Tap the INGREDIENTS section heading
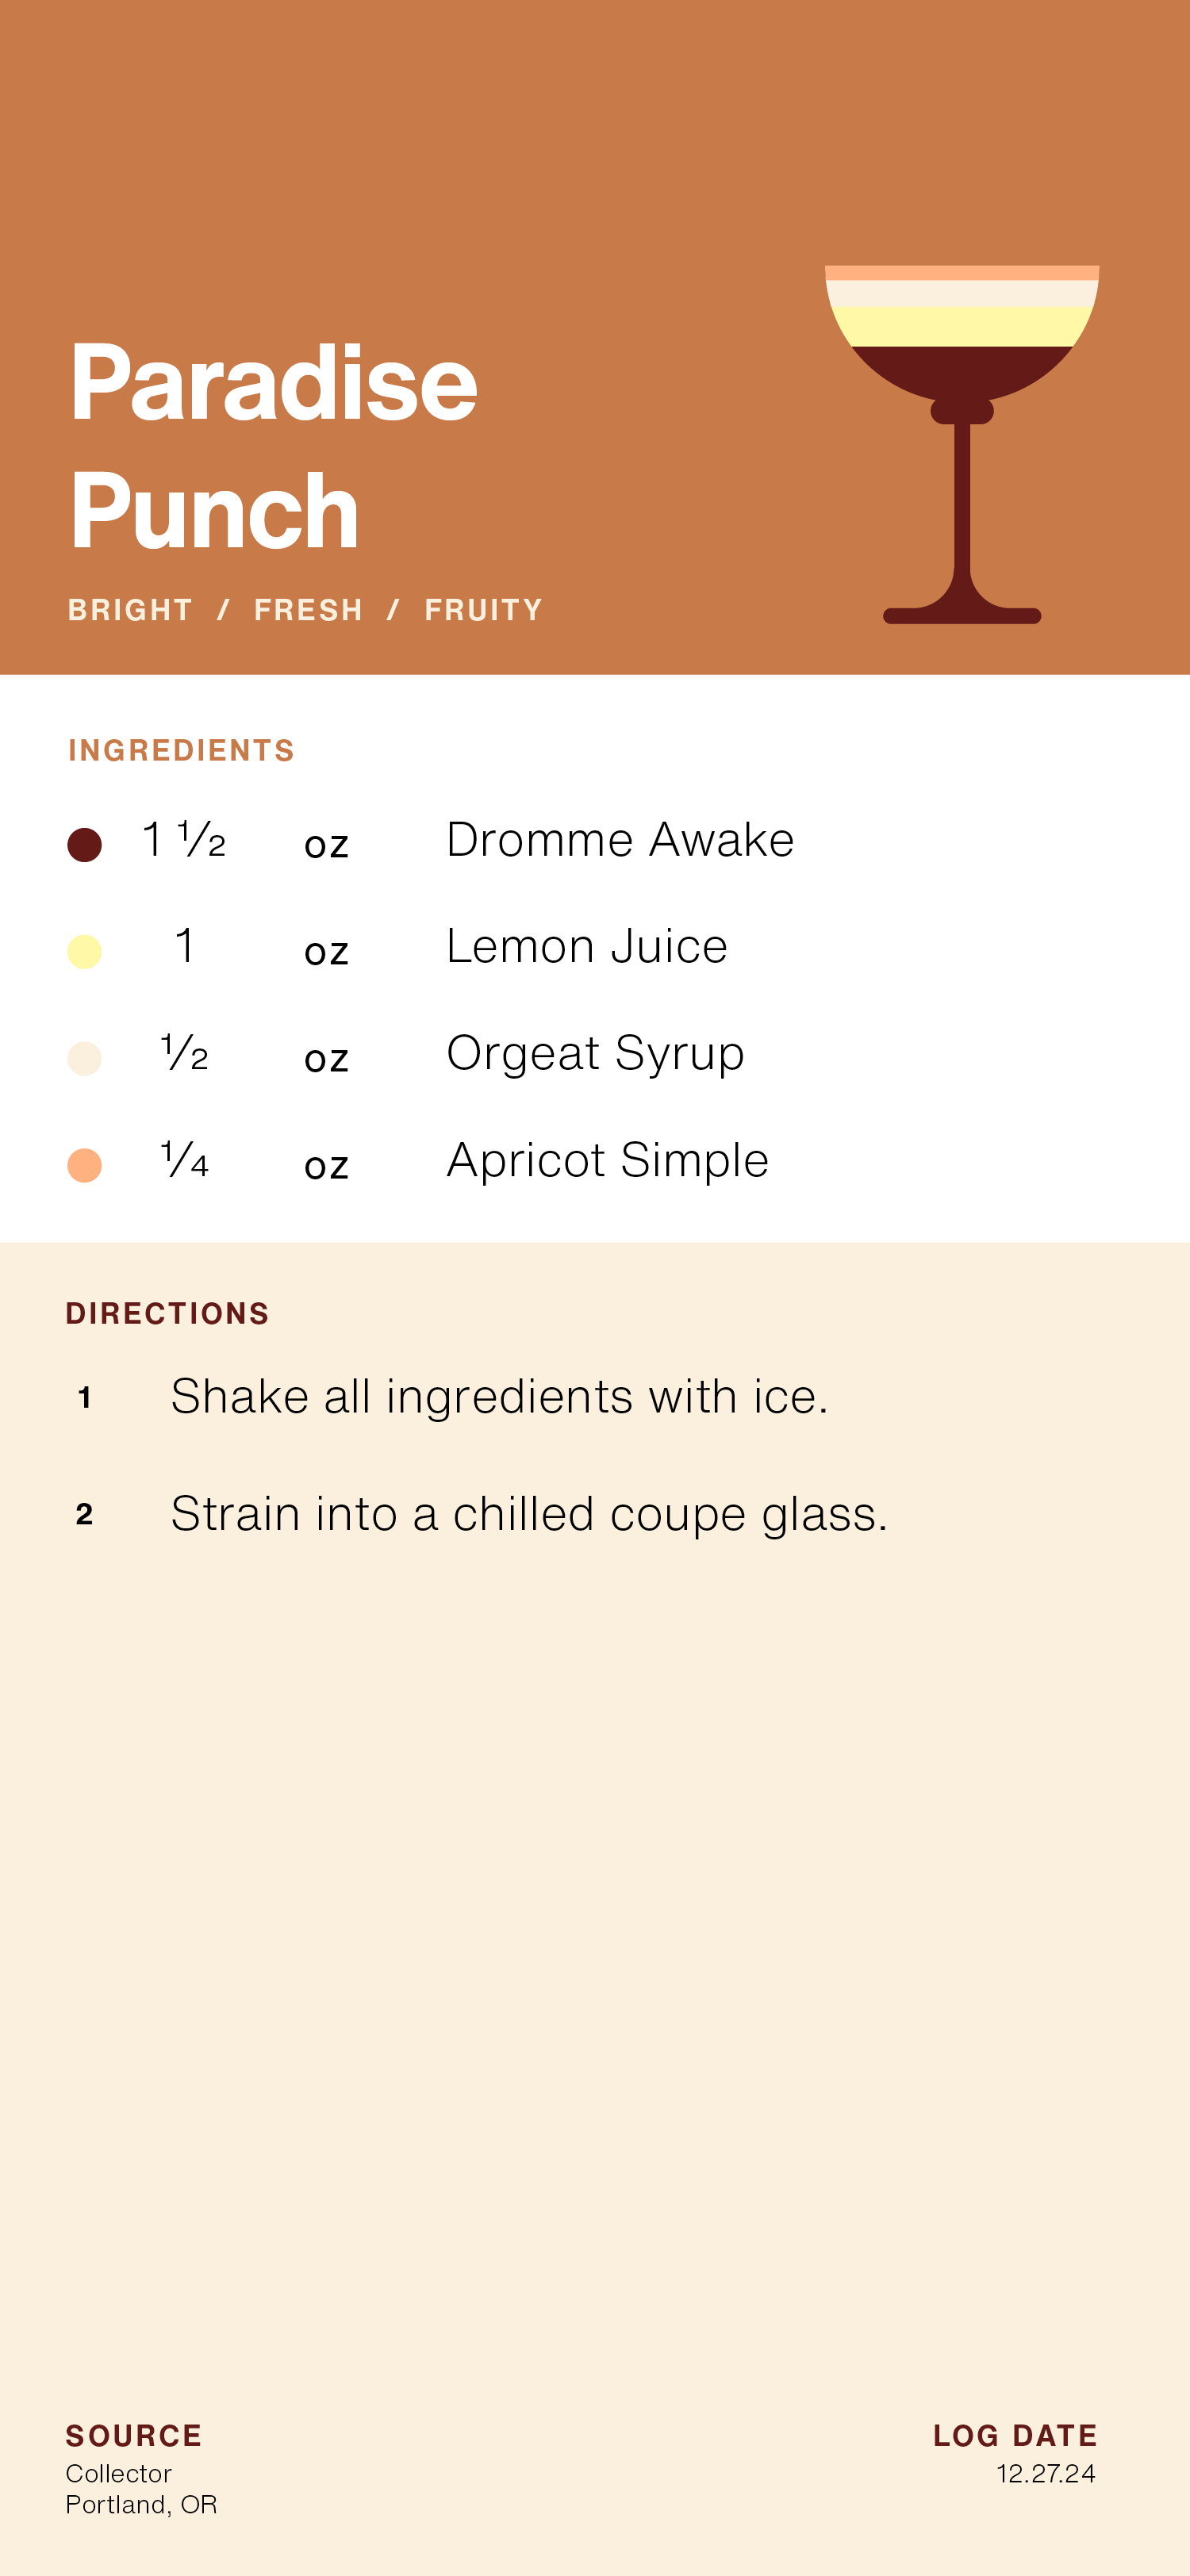 point(181,751)
